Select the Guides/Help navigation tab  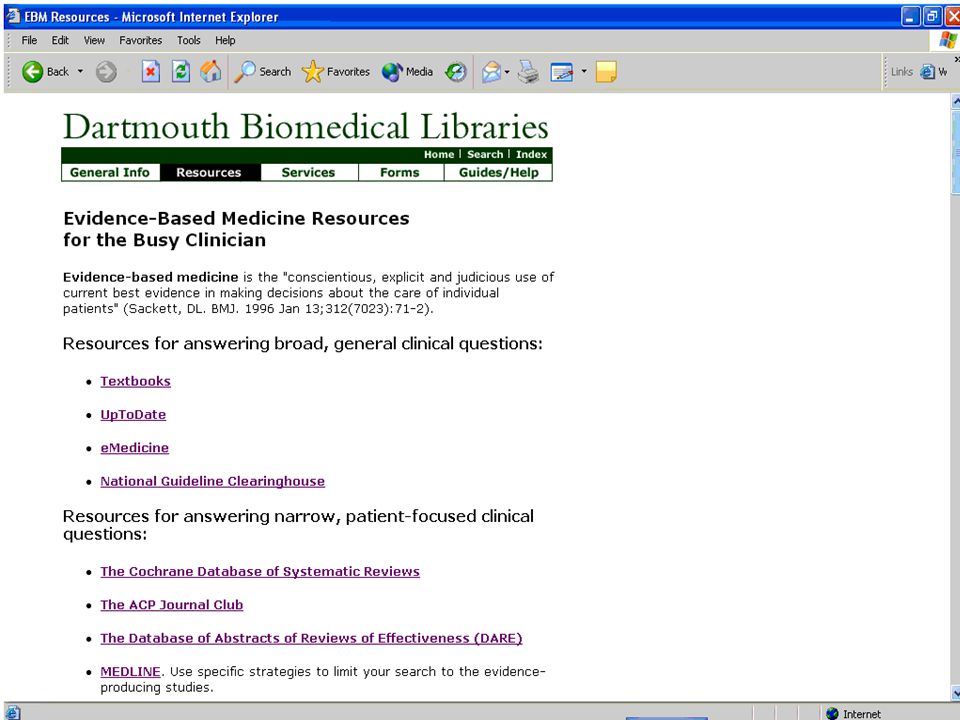[499, 173]
